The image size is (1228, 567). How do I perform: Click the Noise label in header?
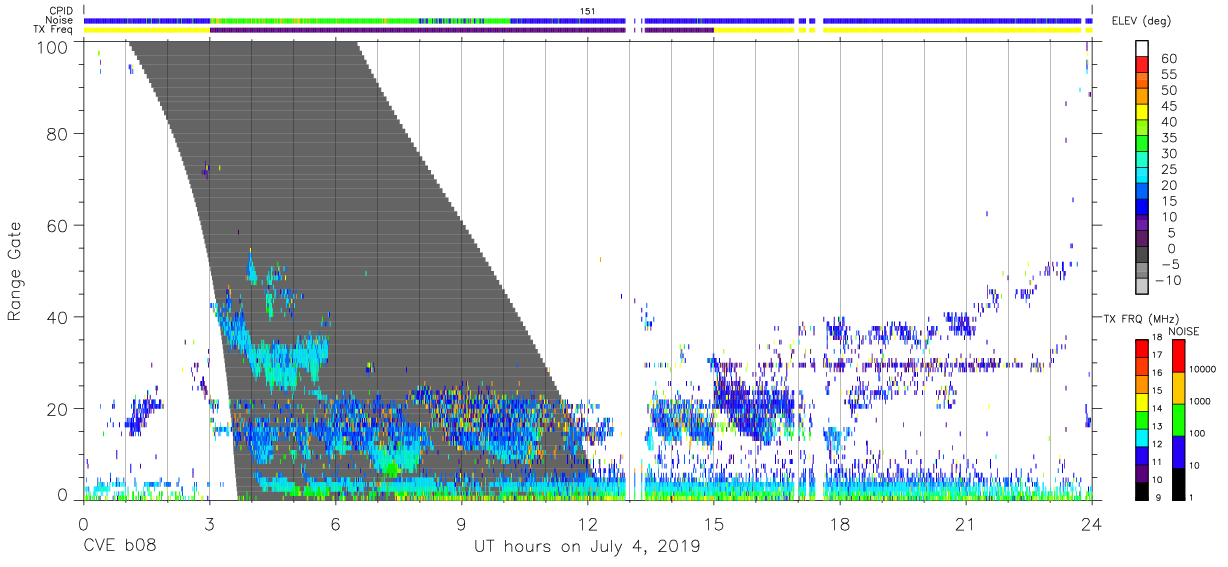tap(58, 20)
